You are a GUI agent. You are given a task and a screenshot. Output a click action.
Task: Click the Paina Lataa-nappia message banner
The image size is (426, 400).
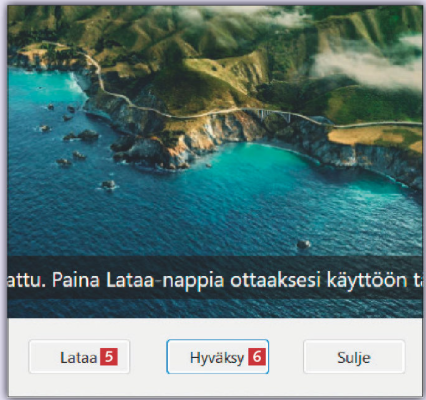click(x=215, y=278)
